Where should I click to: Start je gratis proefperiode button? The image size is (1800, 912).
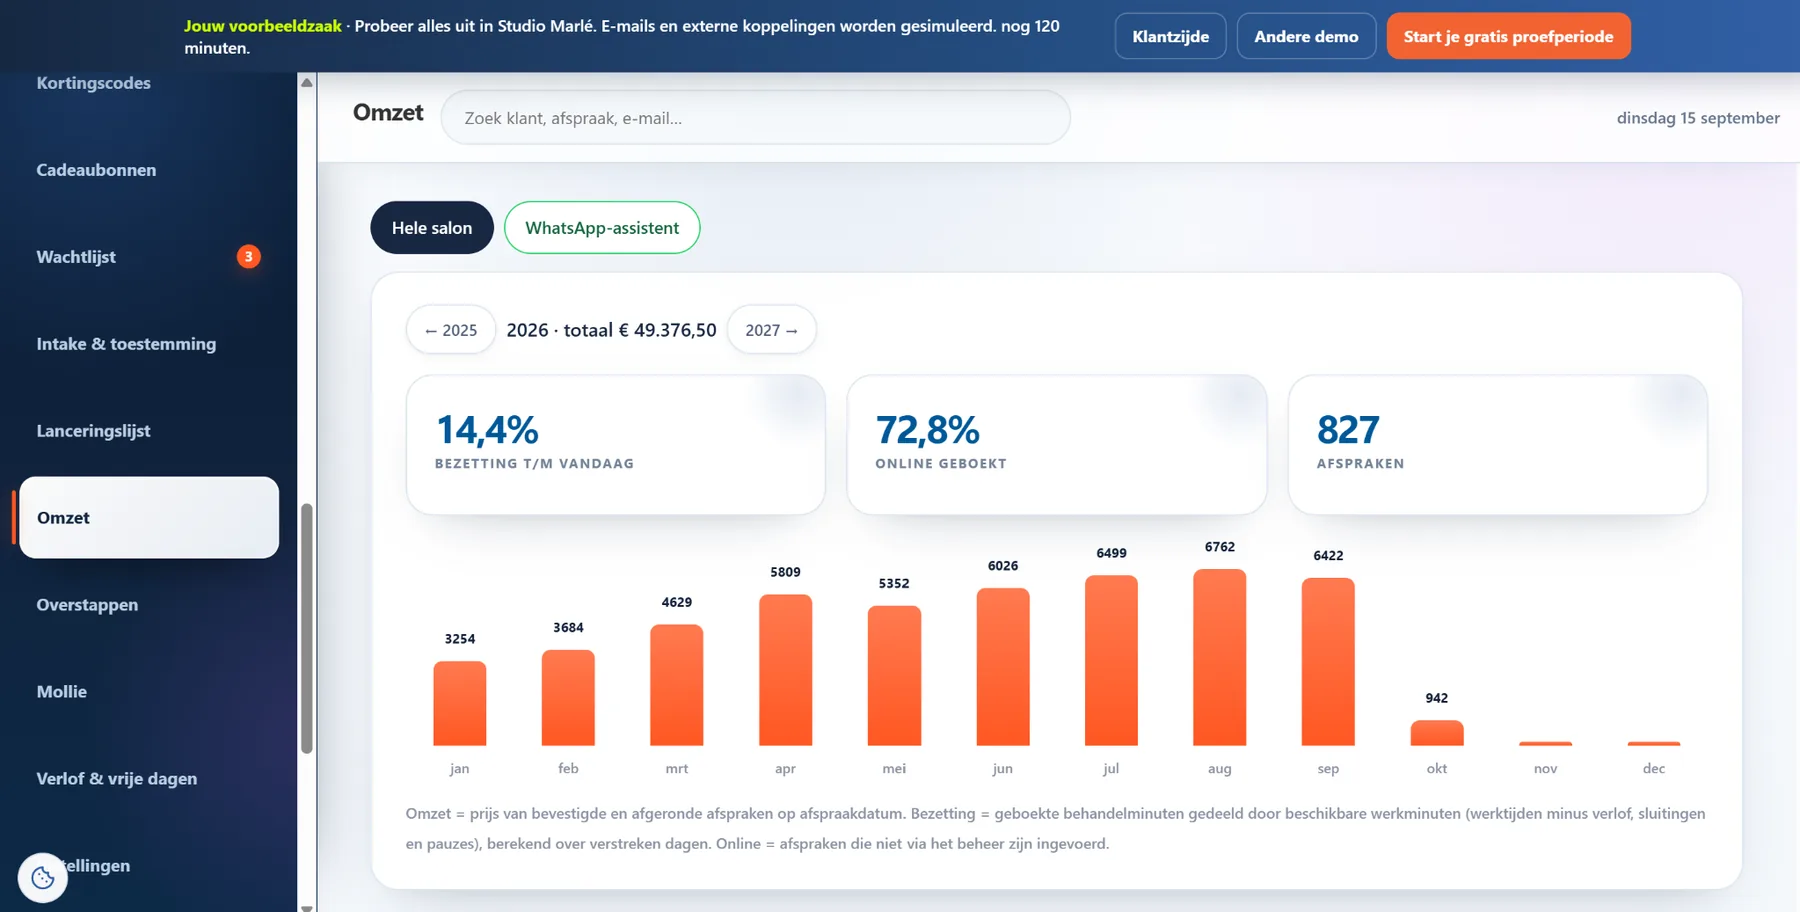click(x=1508, y=36)
